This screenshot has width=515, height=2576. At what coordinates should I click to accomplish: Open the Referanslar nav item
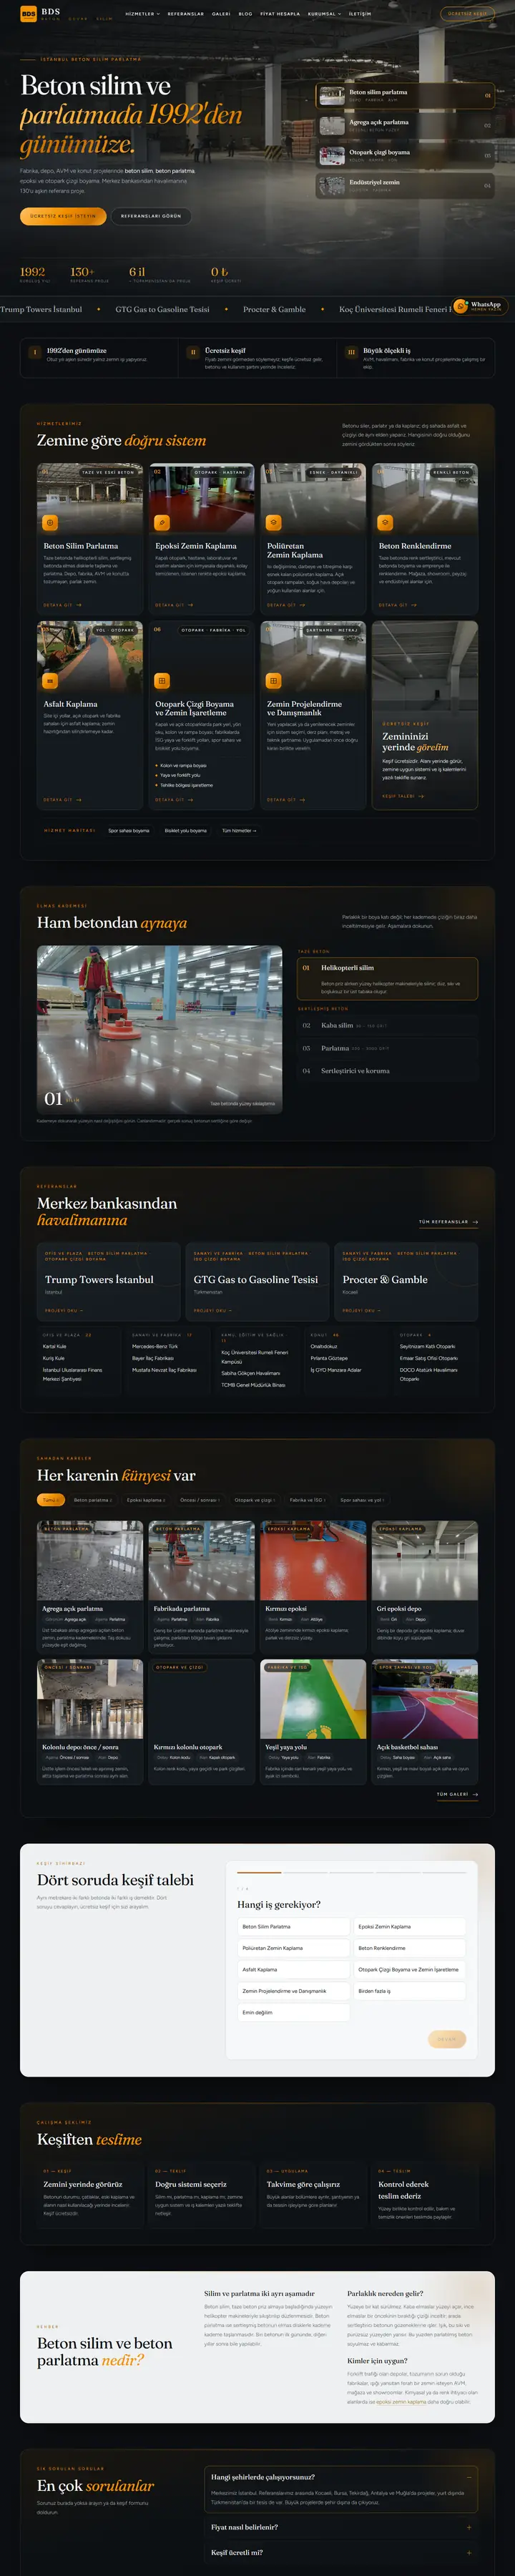point(186,14)
